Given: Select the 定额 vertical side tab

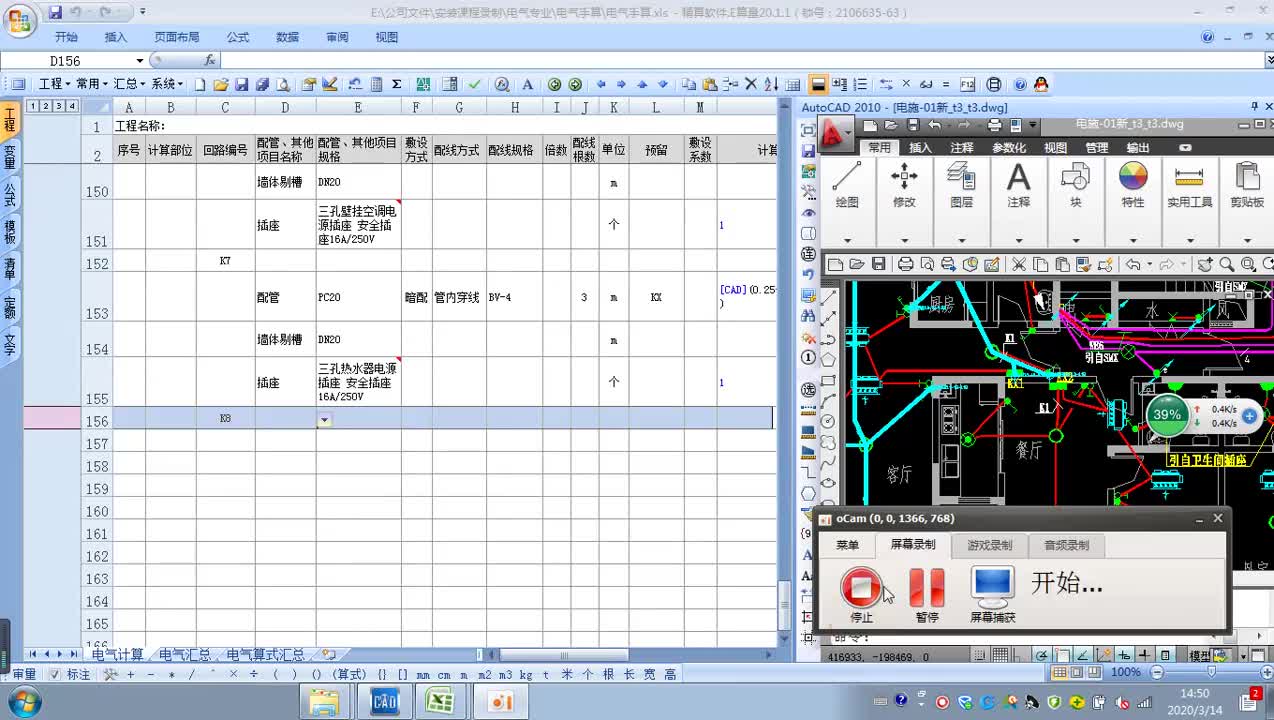Looking at the screenshot, I should [x=10, y=306].
